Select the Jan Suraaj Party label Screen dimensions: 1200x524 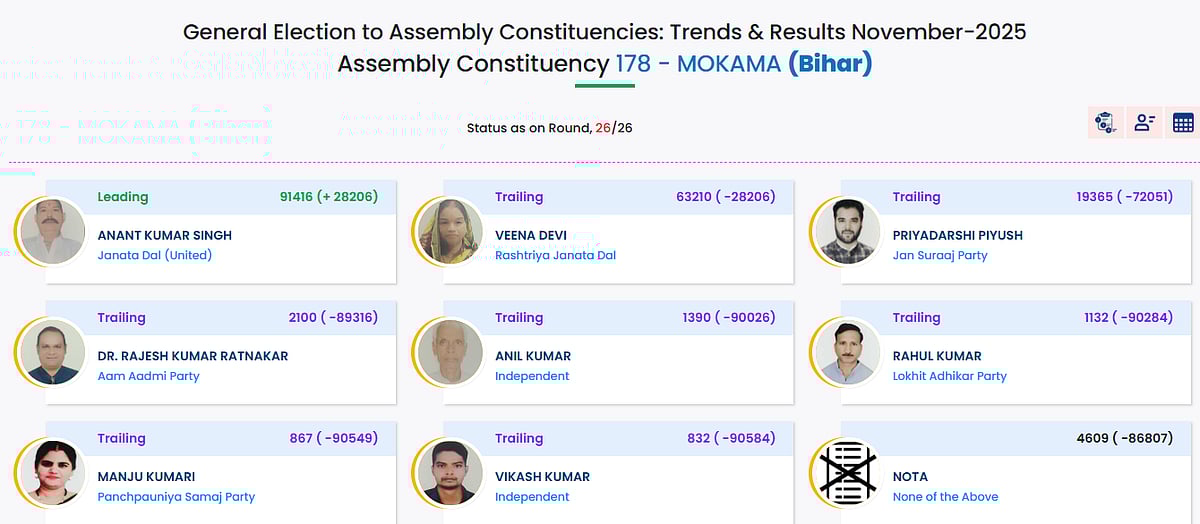(939, 255)
